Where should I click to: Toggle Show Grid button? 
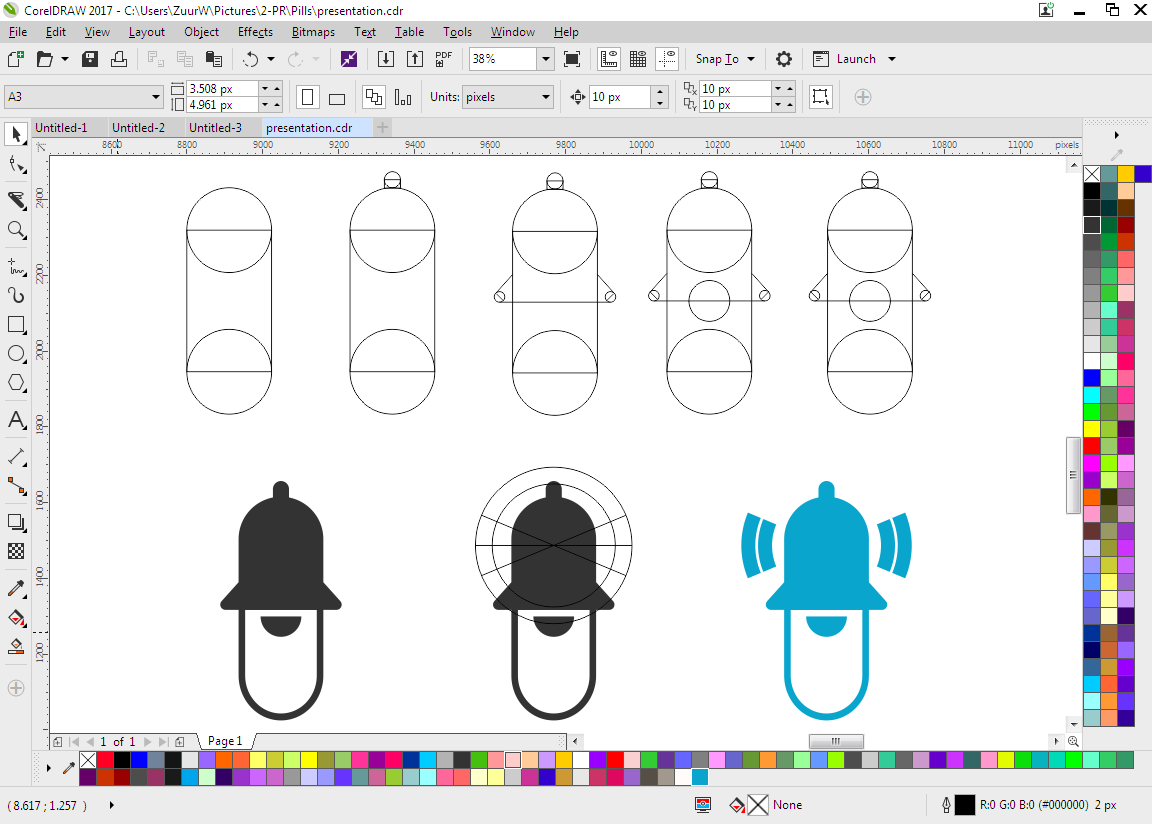(x=638, y=59)
